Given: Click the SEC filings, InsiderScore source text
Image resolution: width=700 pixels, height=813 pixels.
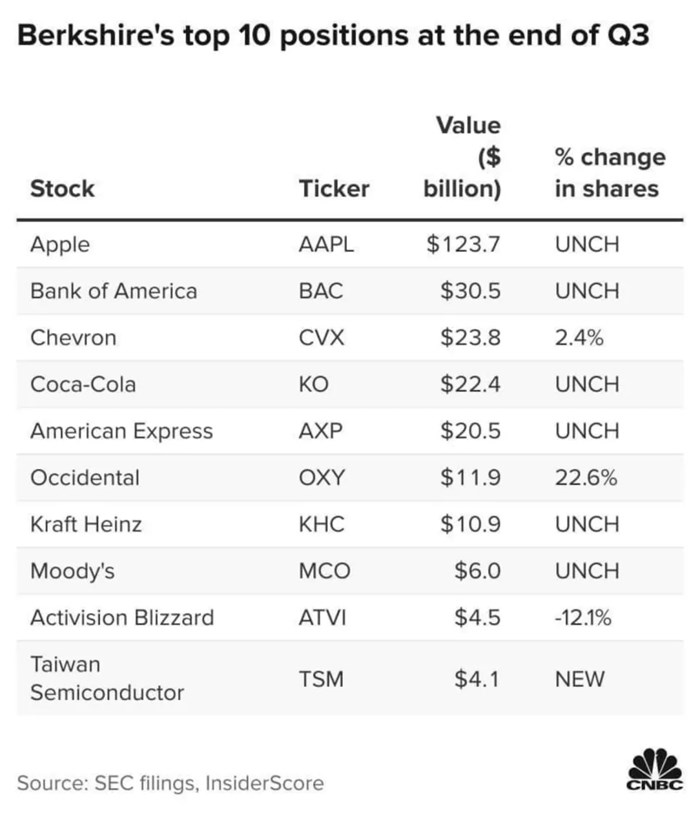Looking at the screenshot, I should coord(170,783).
